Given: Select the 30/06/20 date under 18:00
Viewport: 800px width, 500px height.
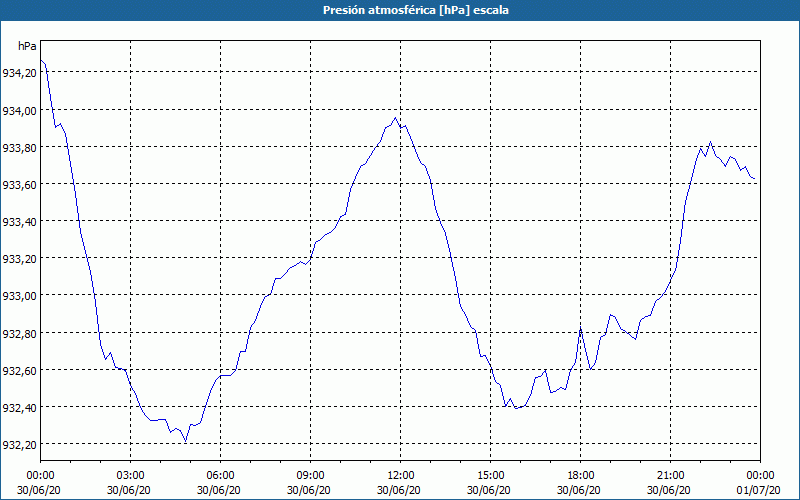Looking at the screenshot, I should 581,490.
